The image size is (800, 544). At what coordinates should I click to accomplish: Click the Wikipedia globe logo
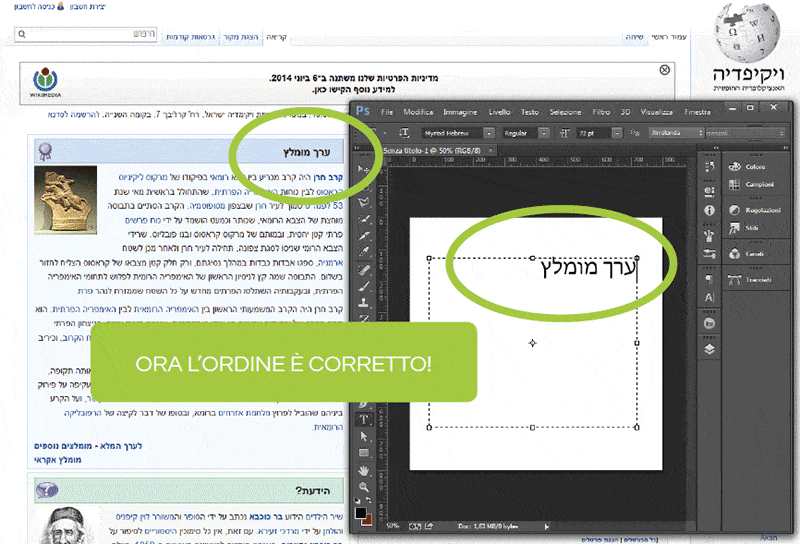tap(747, 34)
